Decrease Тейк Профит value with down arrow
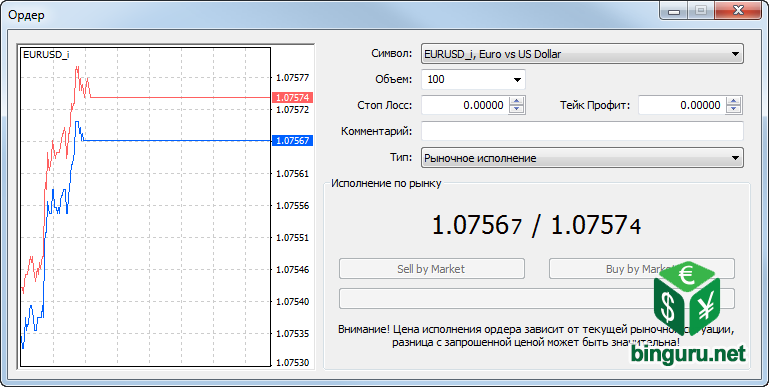This screenshot has height=387, width=769. click(733, 109)
